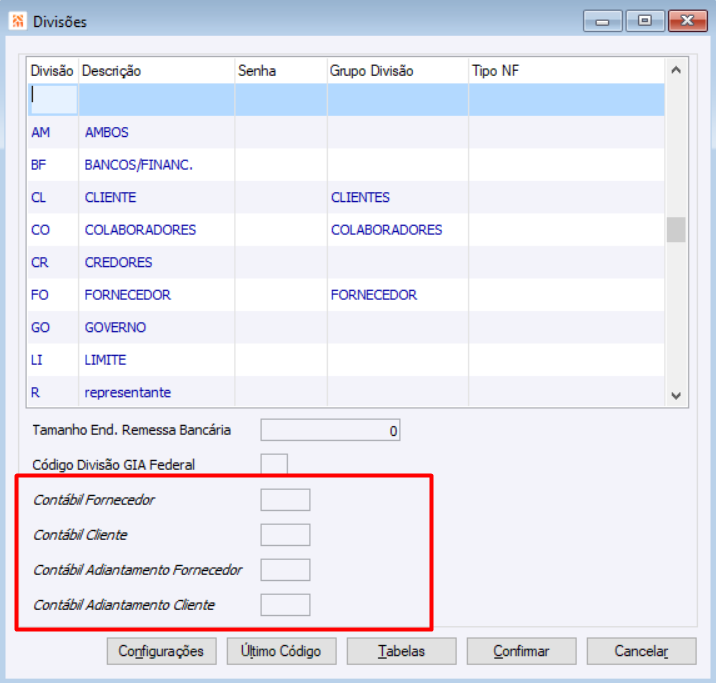Select the Contábil Adiantamento Fornecedor field
This screenshot has height=683, width=716.
(x=285, y=570)
